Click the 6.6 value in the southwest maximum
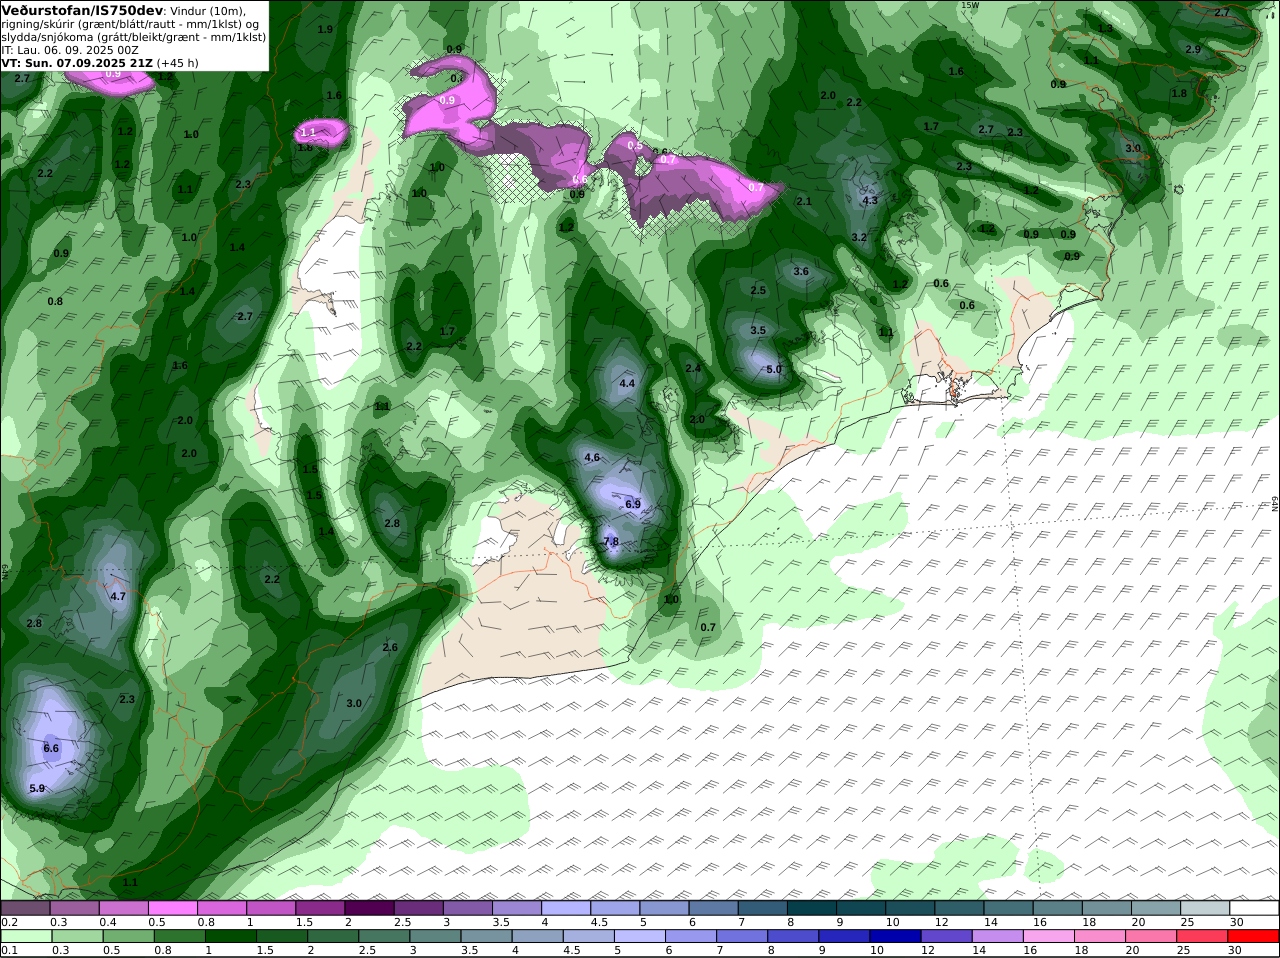 [52, 748]
